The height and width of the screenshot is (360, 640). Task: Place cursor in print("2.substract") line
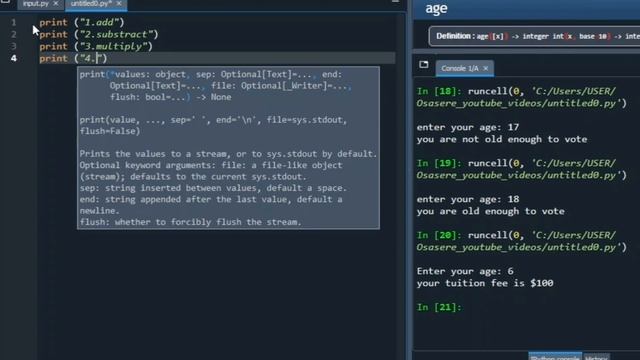(99, 34)
